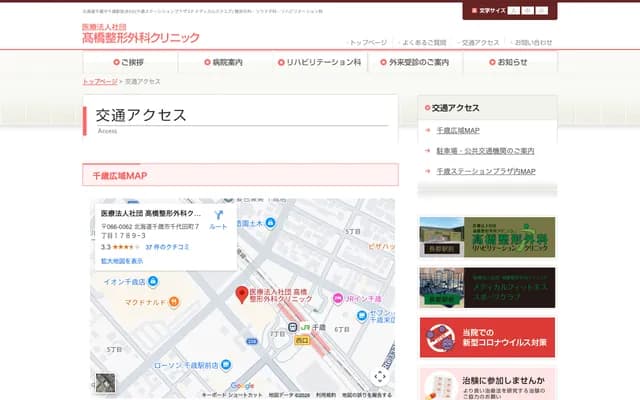Viewport: 640px width, 400px height.
Task: Click the red clinic location pin on map
Action: click(241, 294)
